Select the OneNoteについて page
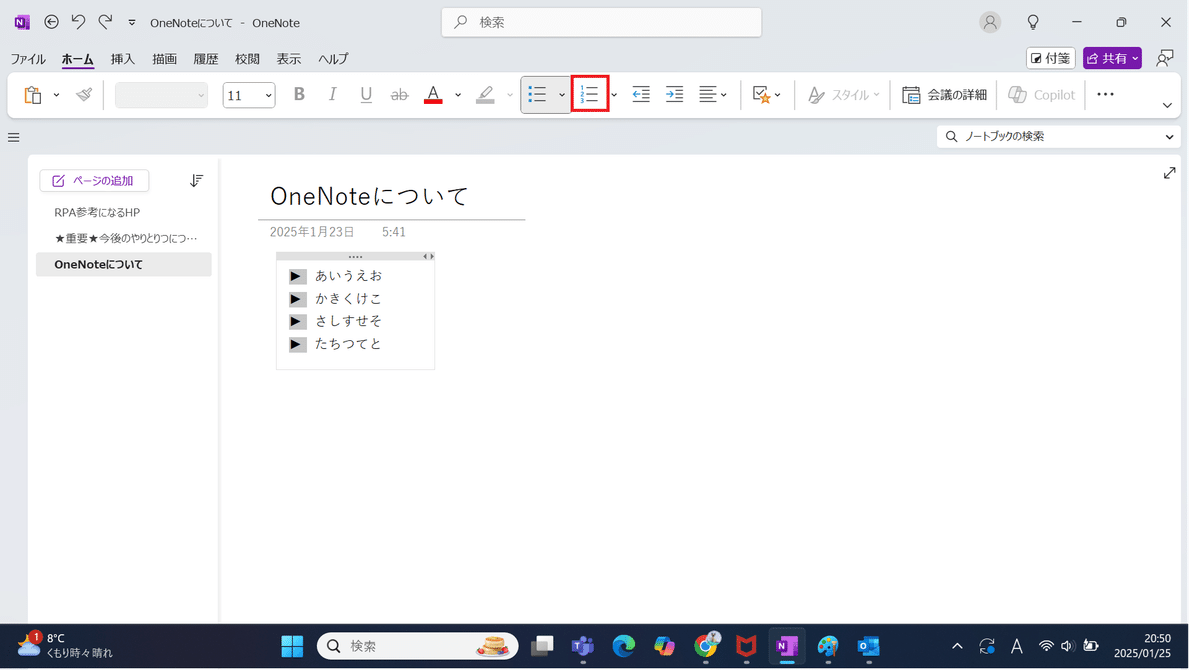Image resolution: width=1200 pixels, height=670 pixels. point(123,265)
